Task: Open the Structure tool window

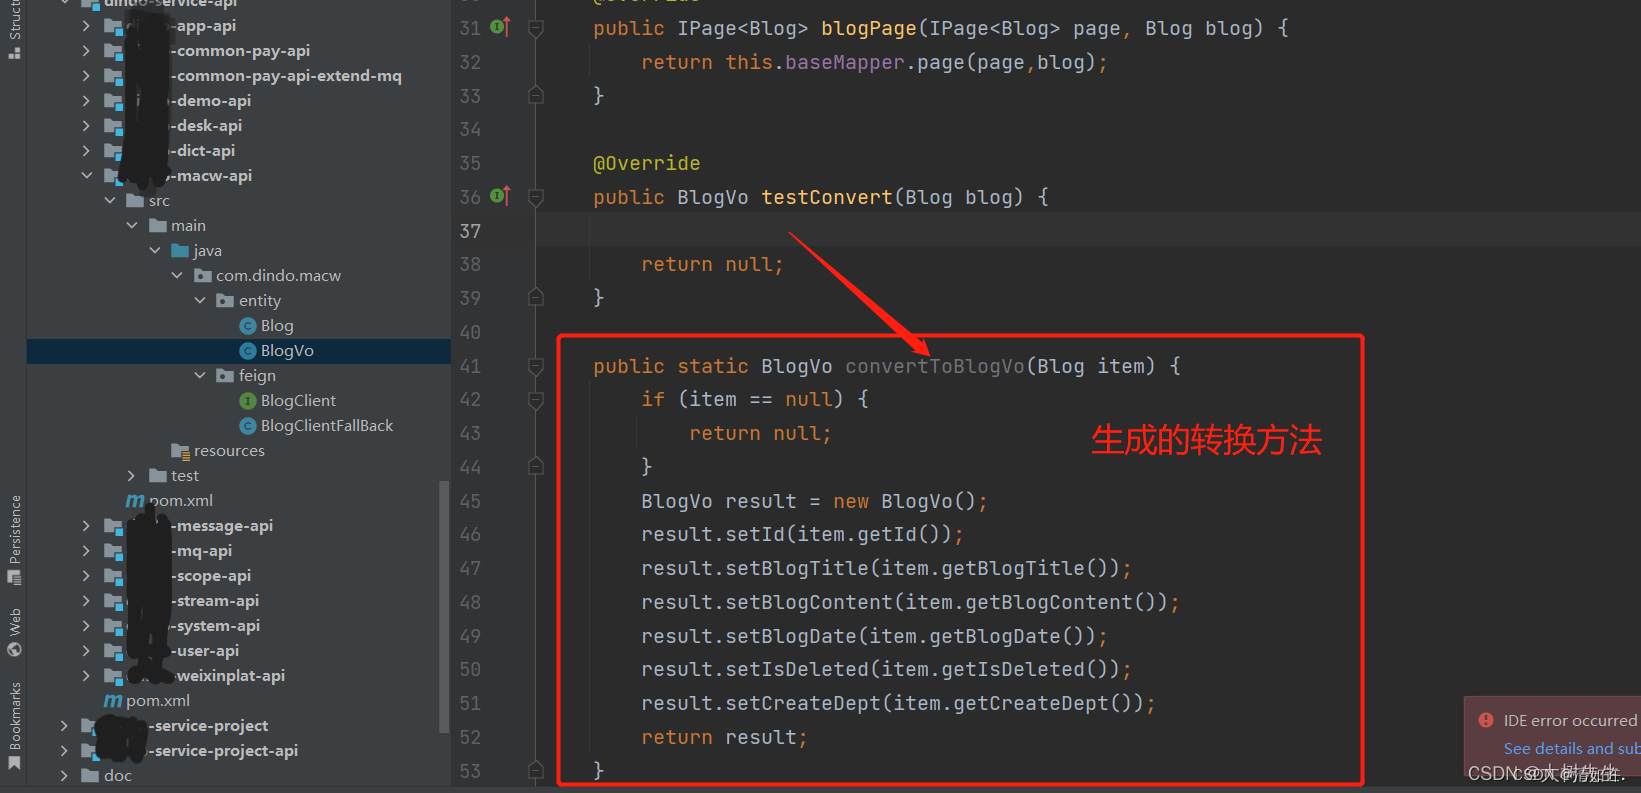Action: click(14, 30)
